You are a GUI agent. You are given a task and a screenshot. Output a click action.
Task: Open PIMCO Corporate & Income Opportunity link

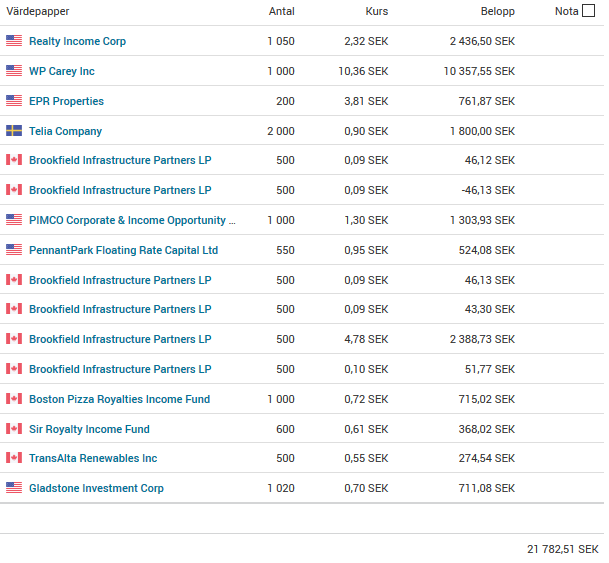coord(132,220)
